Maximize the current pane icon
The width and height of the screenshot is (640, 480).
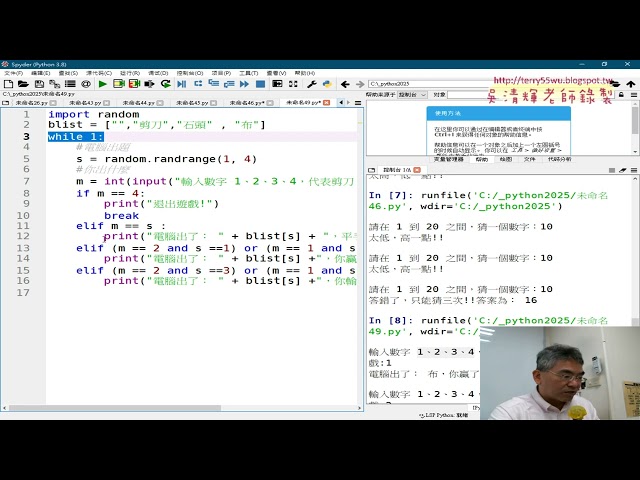277,84
